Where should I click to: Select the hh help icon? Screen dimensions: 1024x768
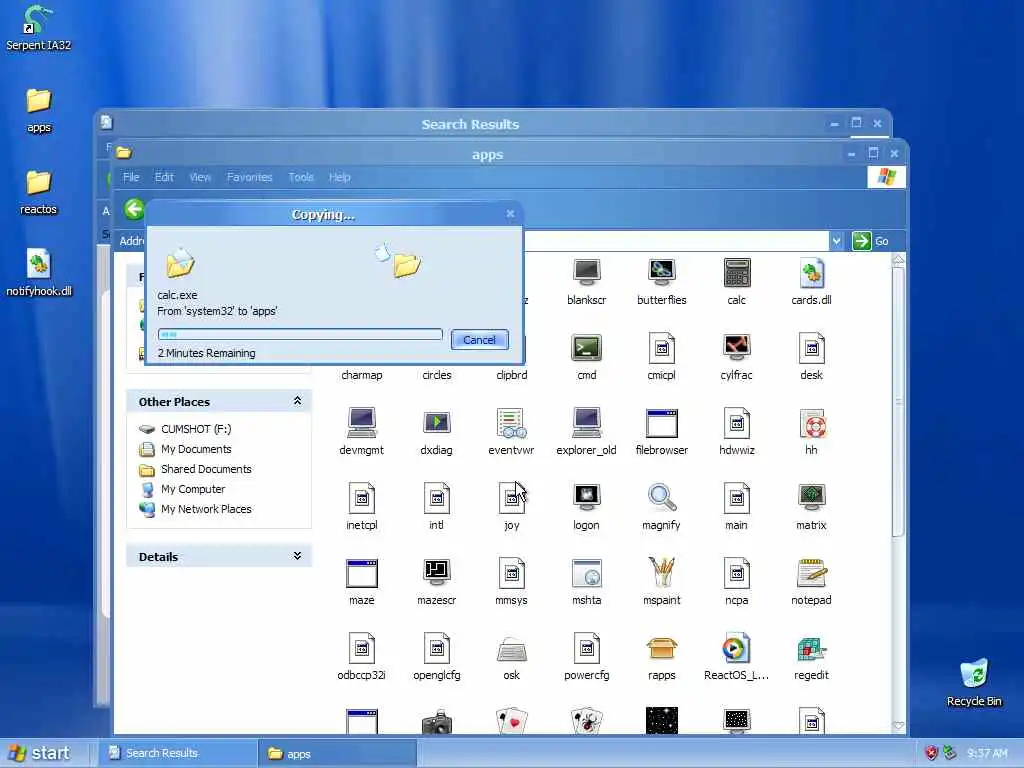(812, 423)
